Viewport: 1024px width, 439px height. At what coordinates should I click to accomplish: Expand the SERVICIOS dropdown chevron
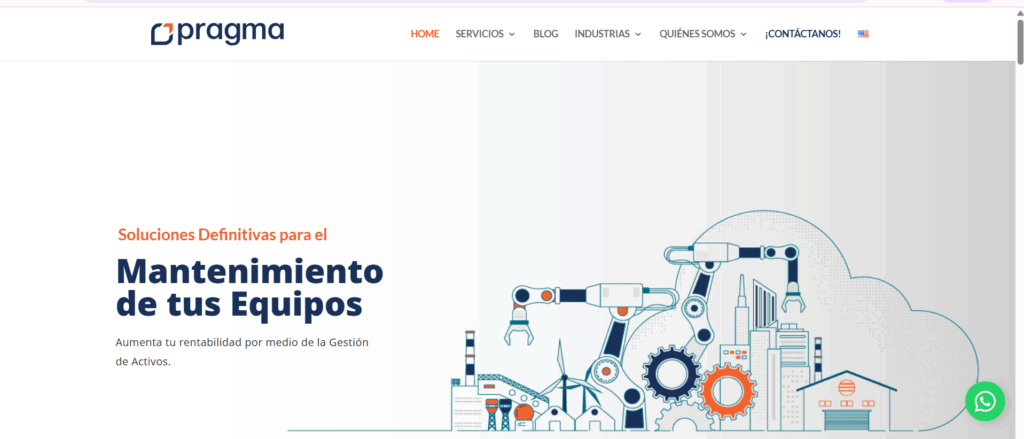(x=512, y=34)
